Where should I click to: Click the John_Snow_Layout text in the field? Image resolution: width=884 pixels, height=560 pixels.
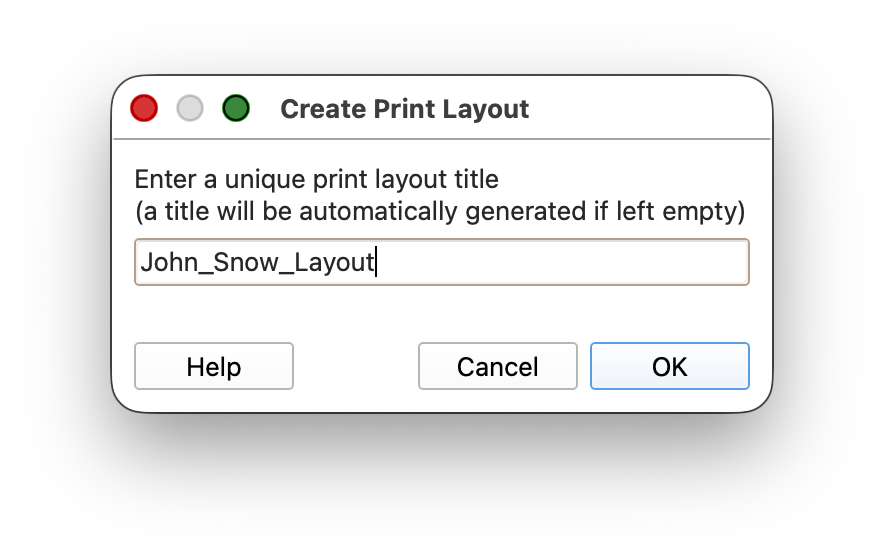pyautogui.click(x=257, y=263)
